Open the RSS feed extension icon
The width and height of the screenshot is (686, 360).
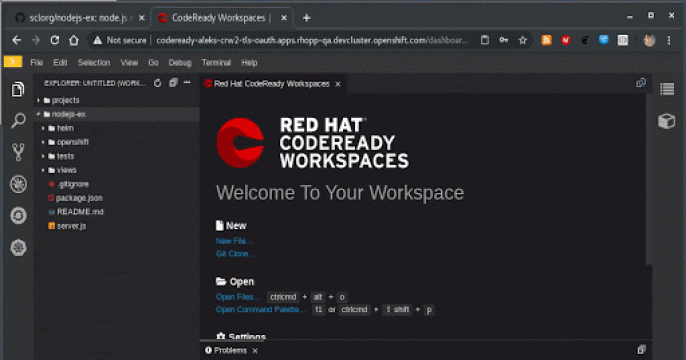click(x=546, y=40)
